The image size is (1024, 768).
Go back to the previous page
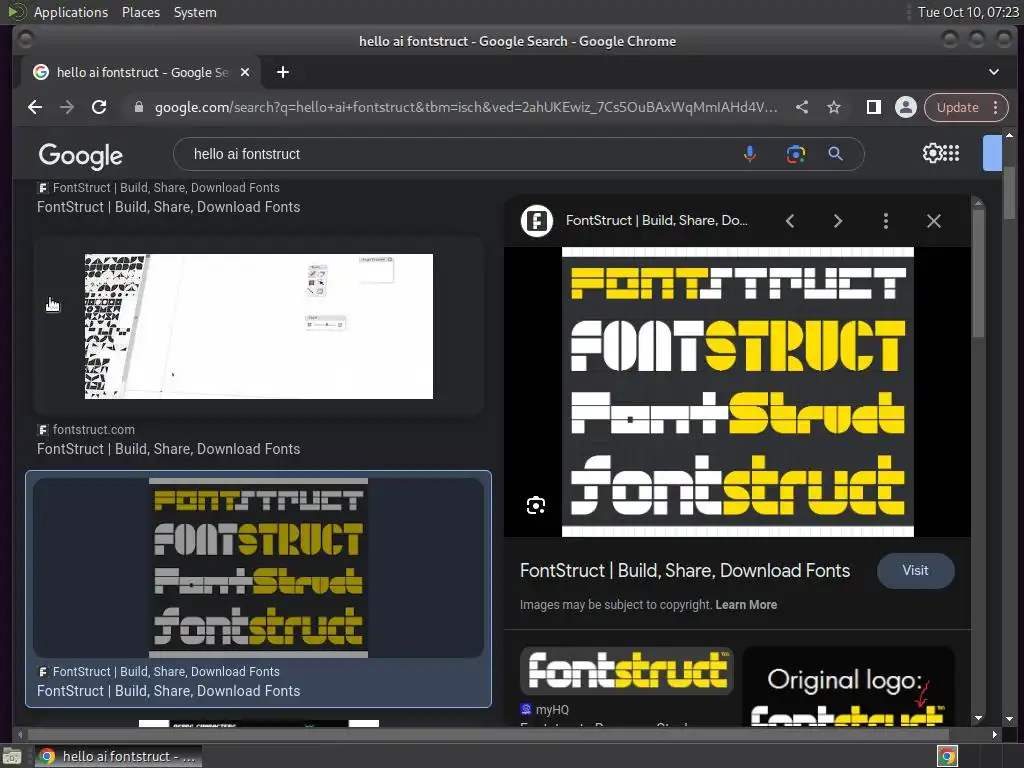coord(35,107)
